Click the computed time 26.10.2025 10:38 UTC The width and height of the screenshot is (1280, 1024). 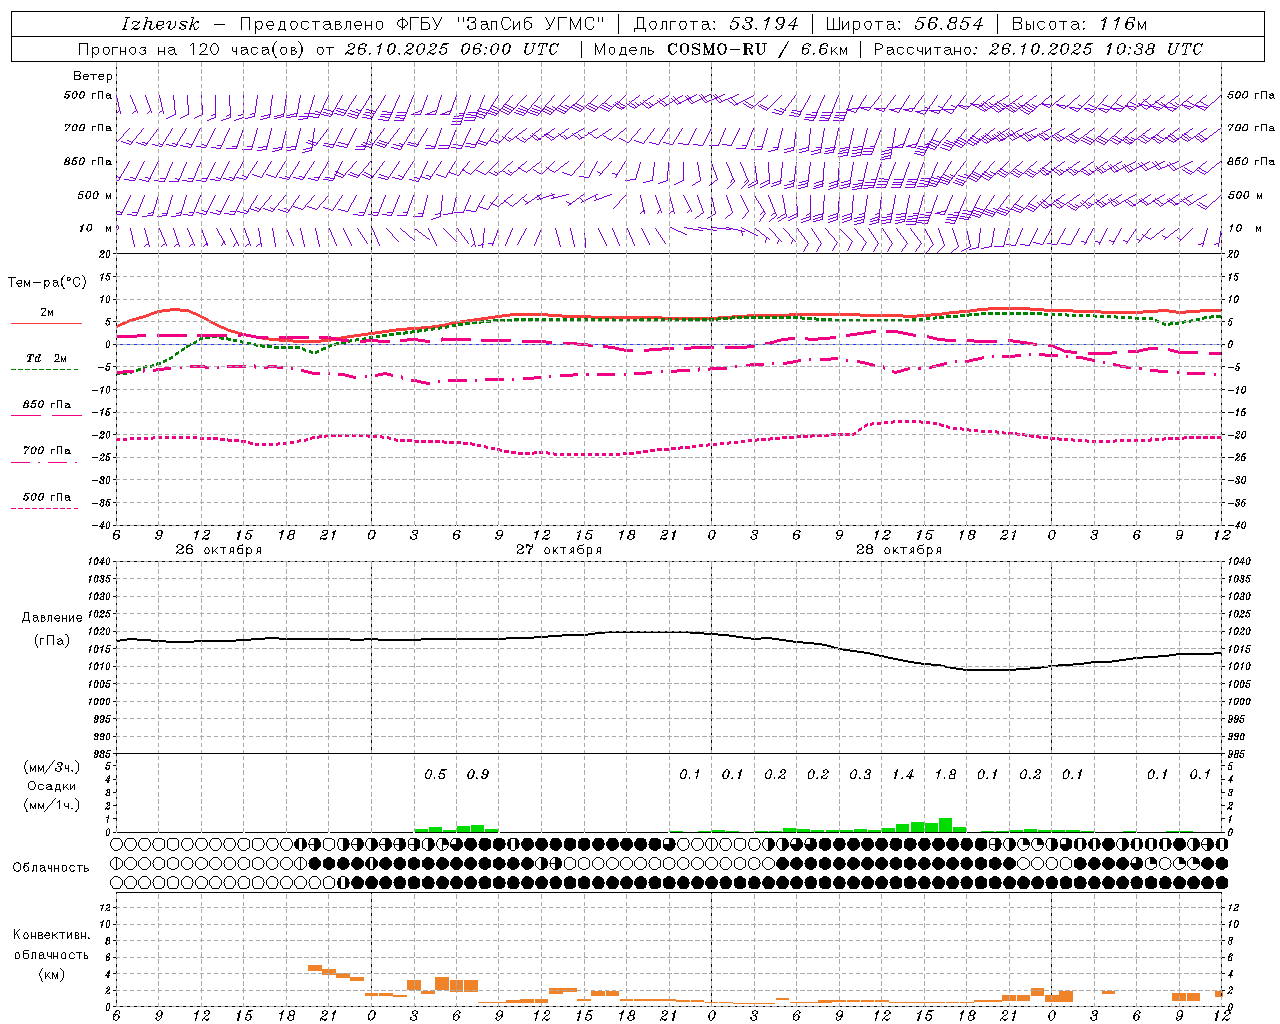point(1095,49)
